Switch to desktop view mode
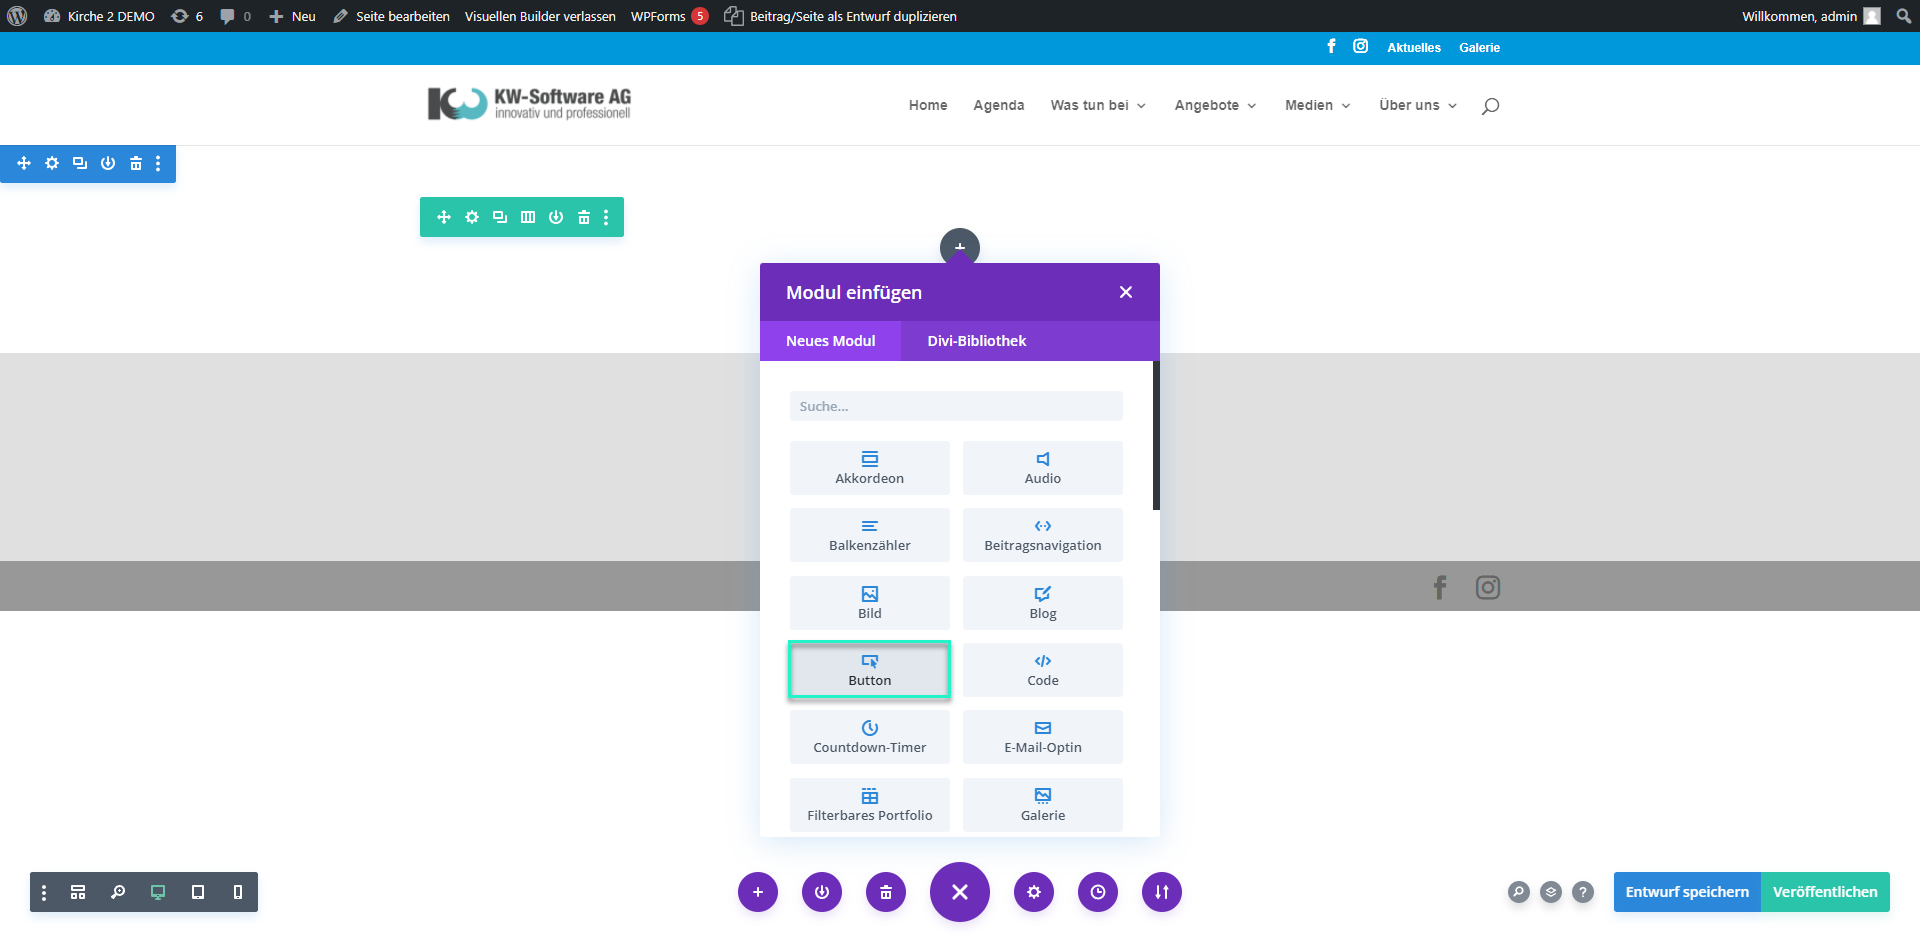Image resolution: width=1920 pixels, height=937 pixels. [x=158, y=892]
